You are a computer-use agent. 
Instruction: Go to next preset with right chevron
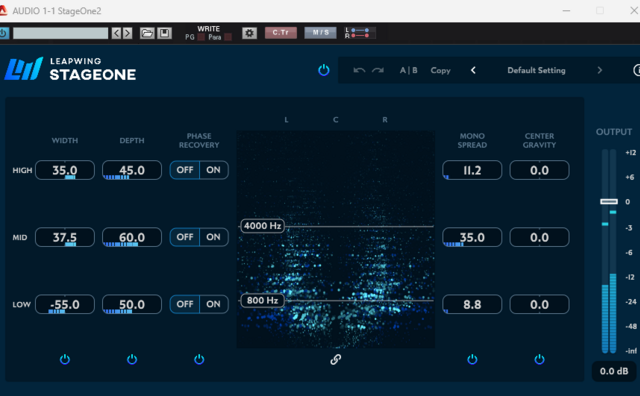(x=600, y=70)
